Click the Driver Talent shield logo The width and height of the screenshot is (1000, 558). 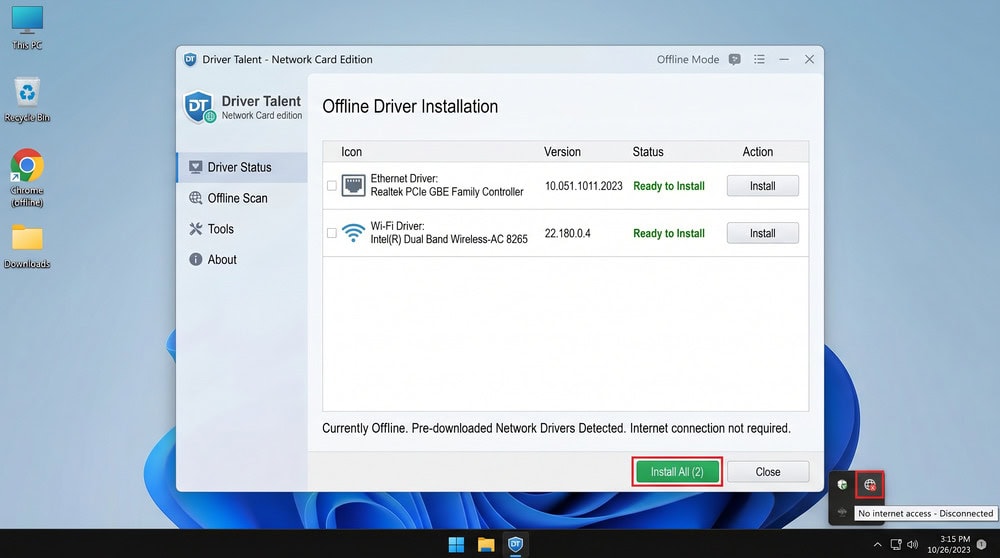click(198, 106)
